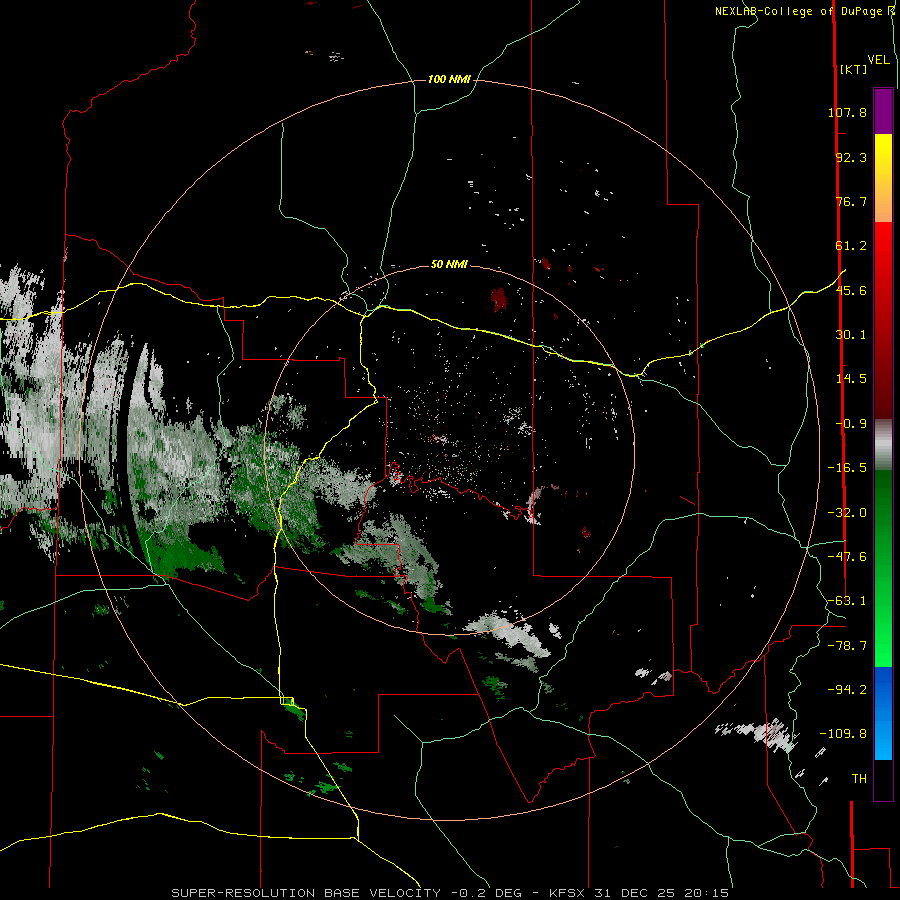
Task: Select the -94.2 legend value
Action: click(847, 689)
